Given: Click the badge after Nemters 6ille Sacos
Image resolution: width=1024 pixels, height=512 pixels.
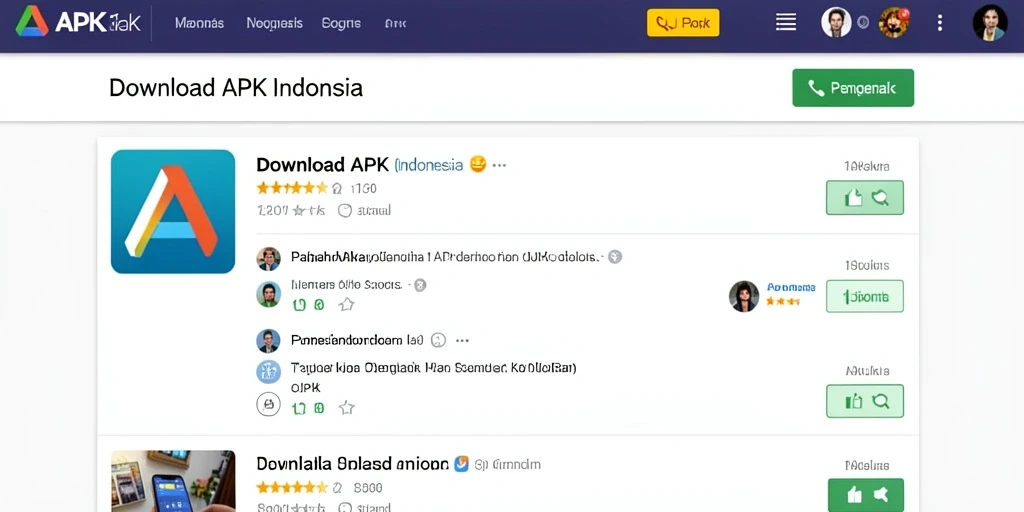Looking at the screenshot, I should (x=421, y=285).
